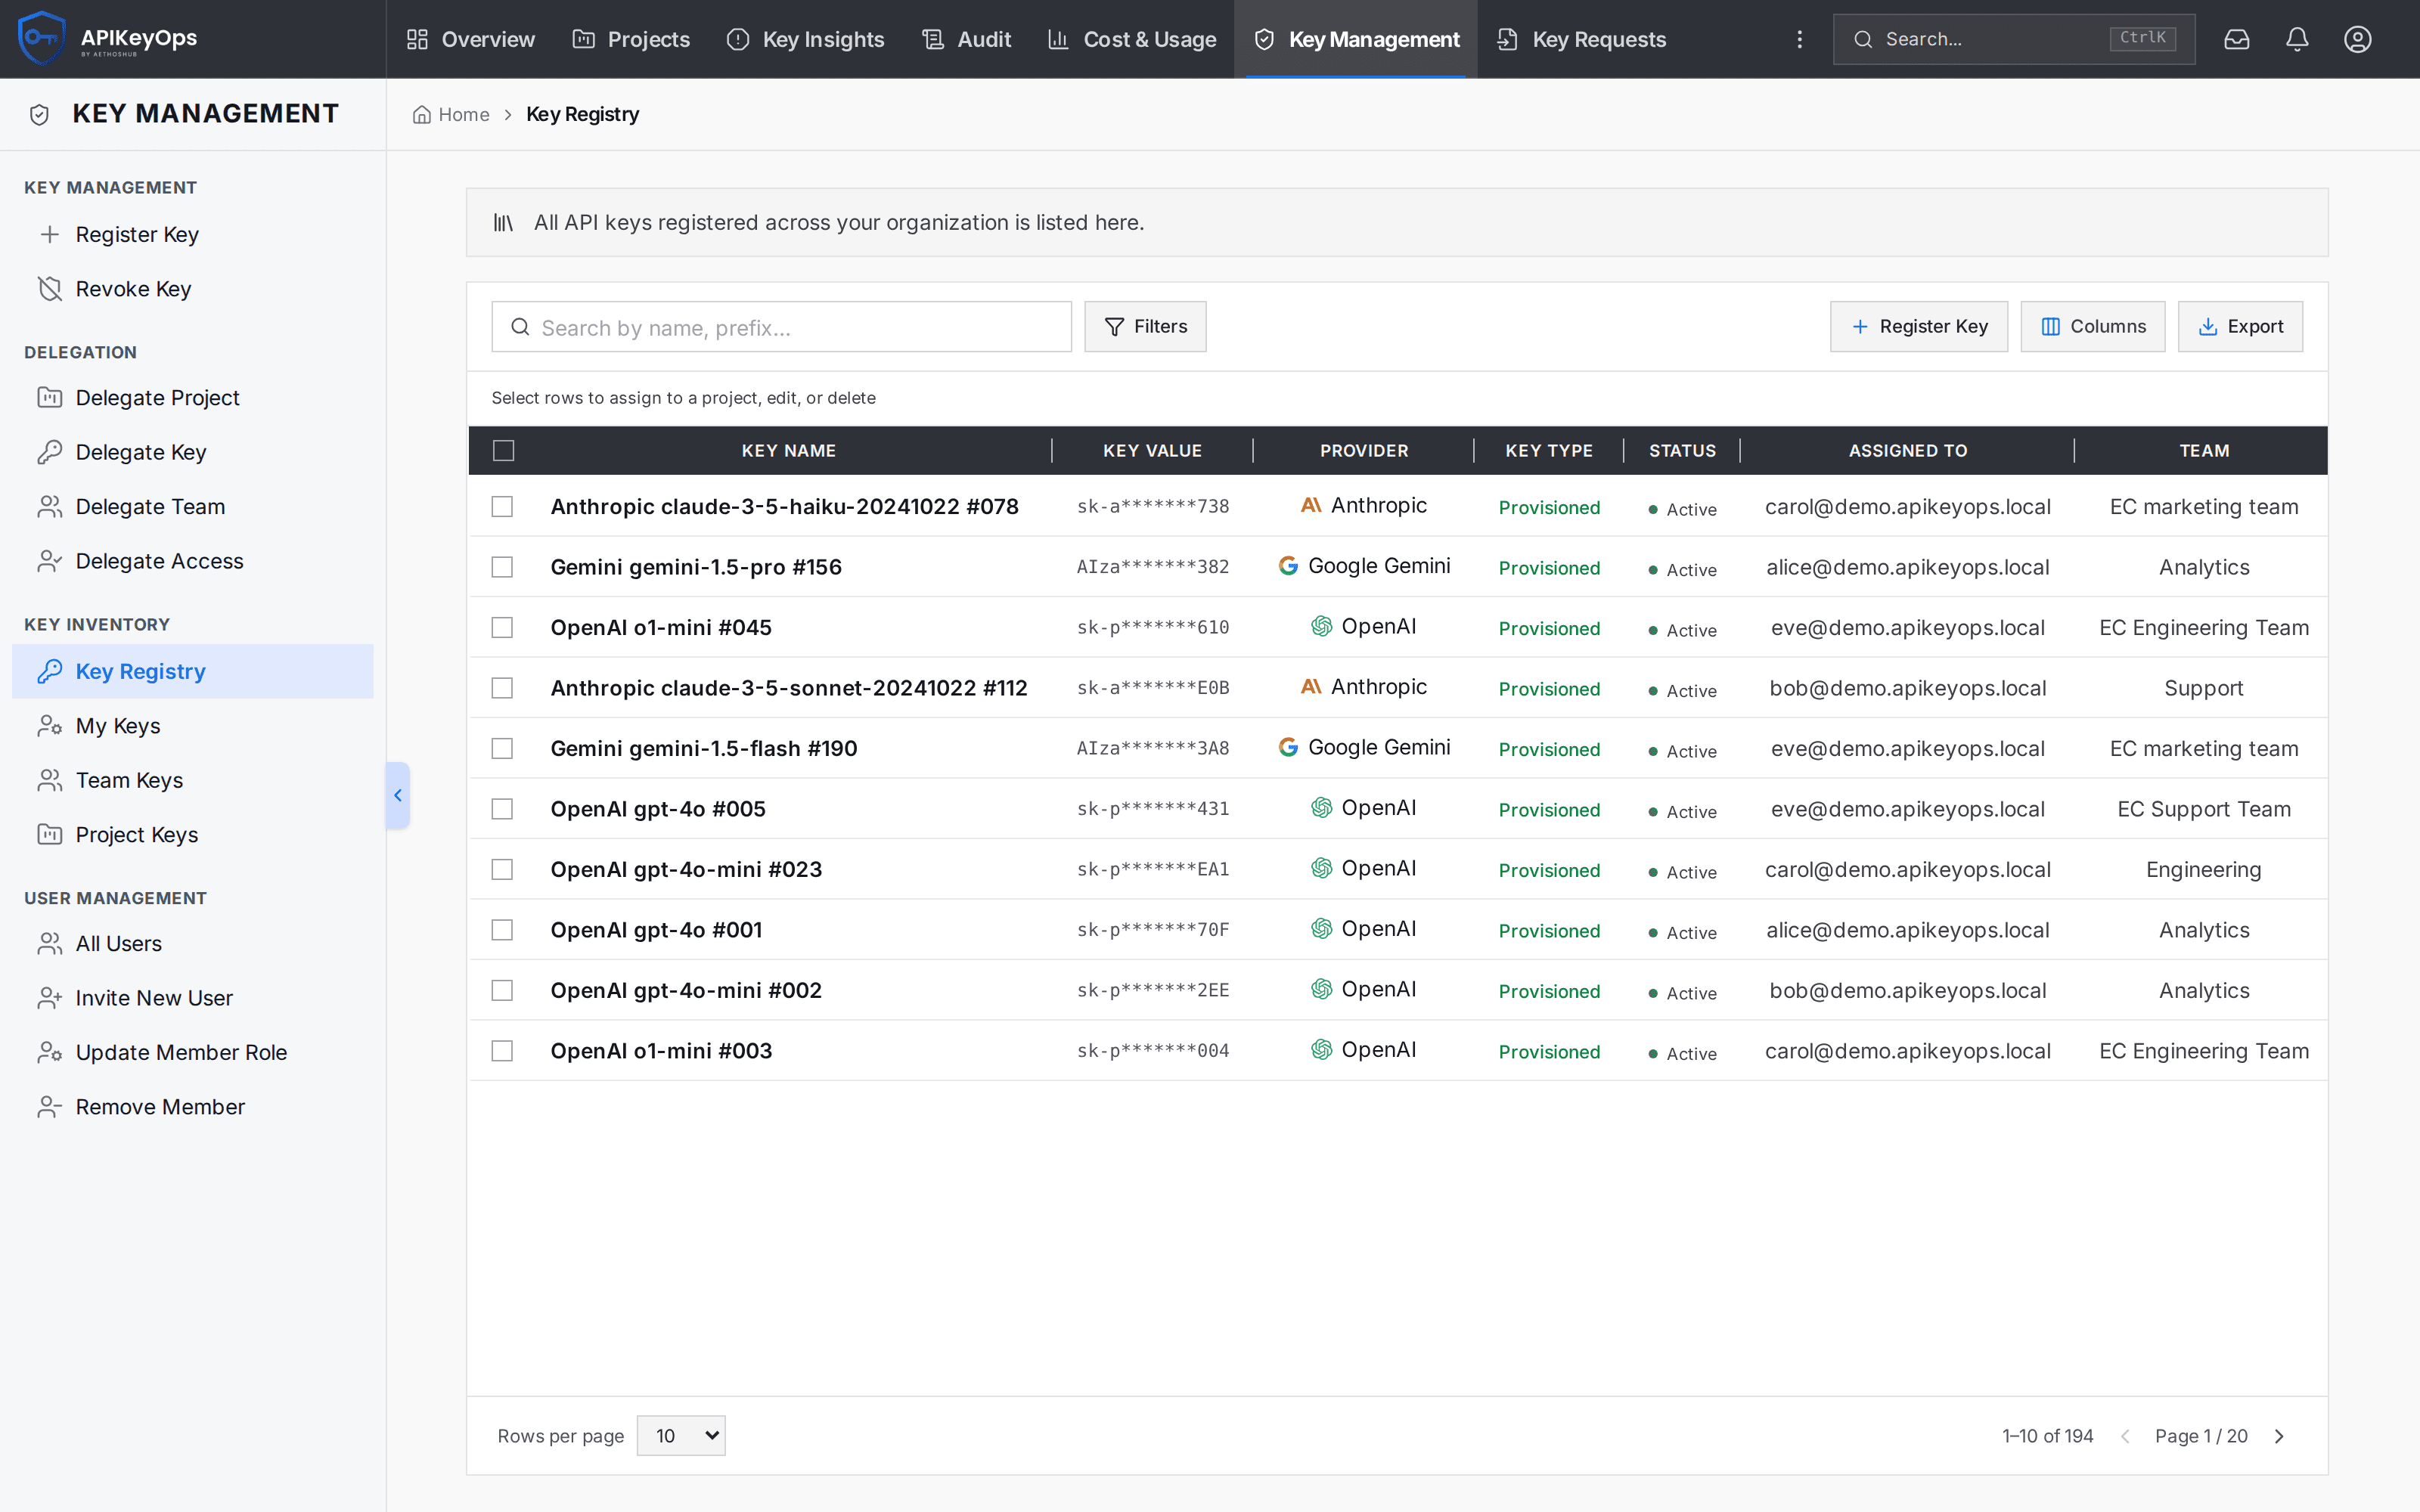Focus the Search by name, prefix field

click(x=781, y=327)
